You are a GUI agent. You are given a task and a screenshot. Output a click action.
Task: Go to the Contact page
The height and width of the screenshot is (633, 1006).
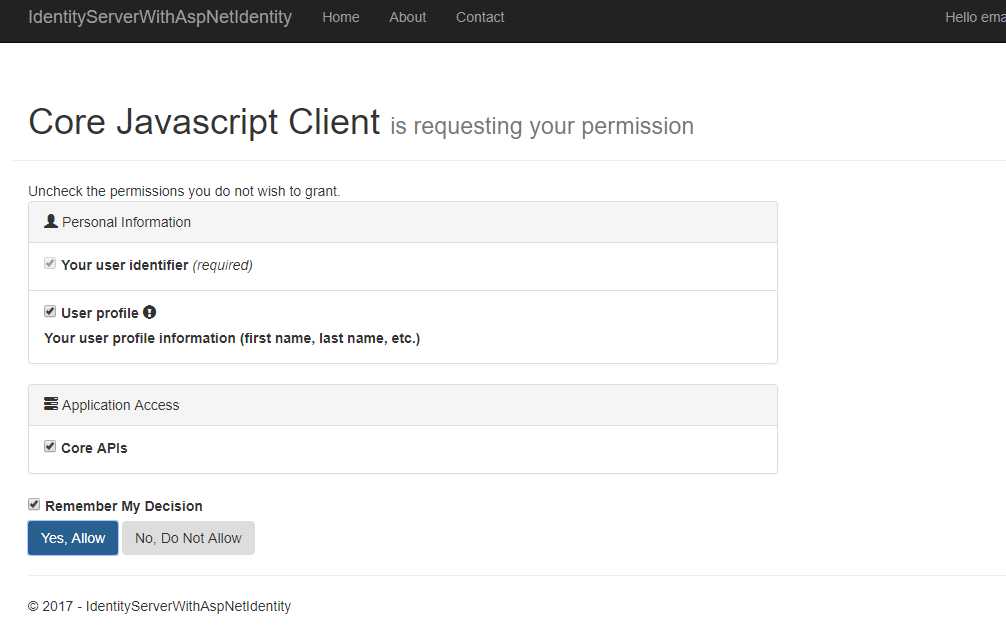480,17
